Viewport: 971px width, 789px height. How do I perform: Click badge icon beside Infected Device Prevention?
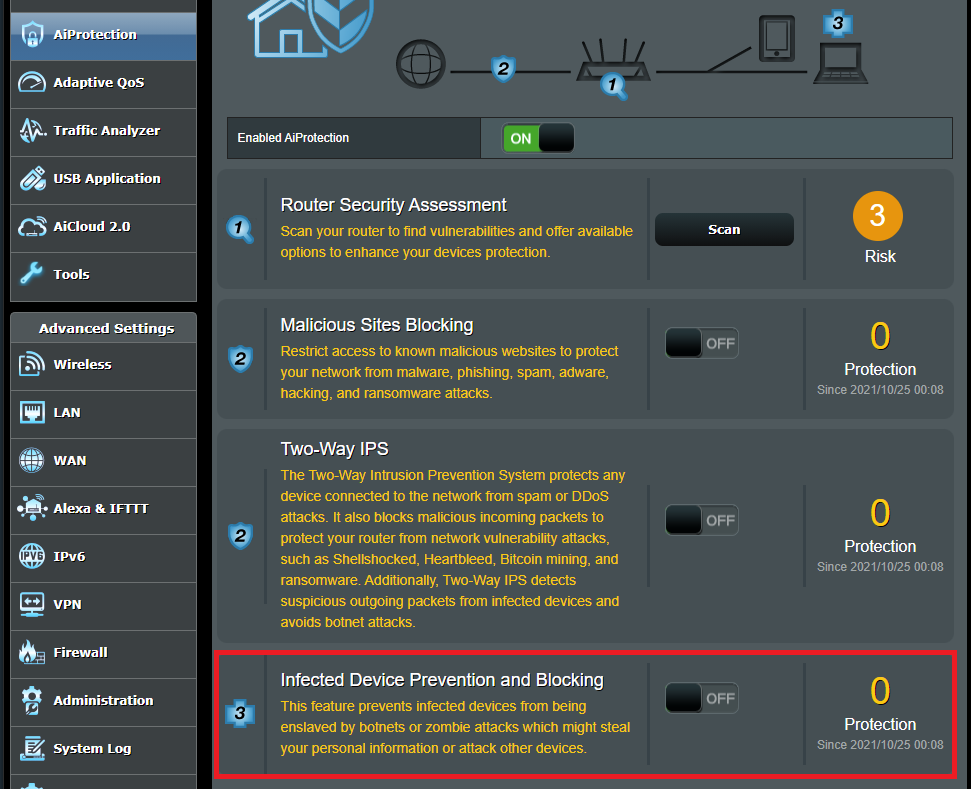click(240, 713)
